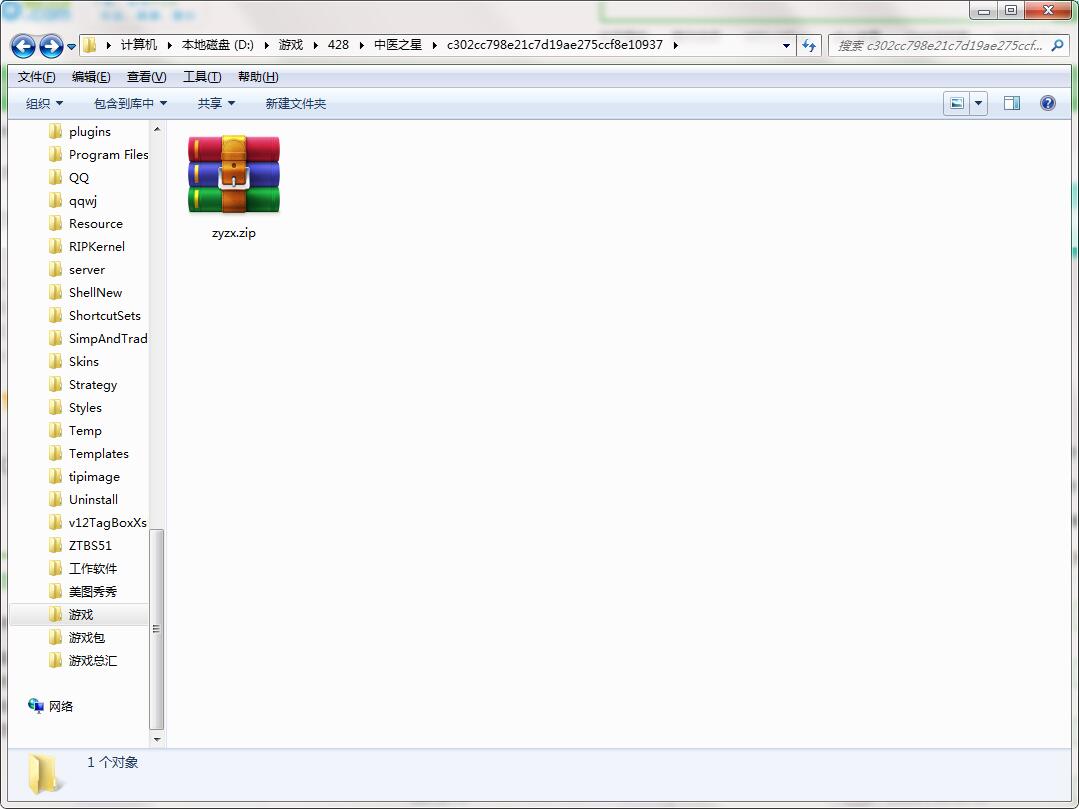
Task: Select the Strategy folder in the tree
Action: click(x=83, y=385)
